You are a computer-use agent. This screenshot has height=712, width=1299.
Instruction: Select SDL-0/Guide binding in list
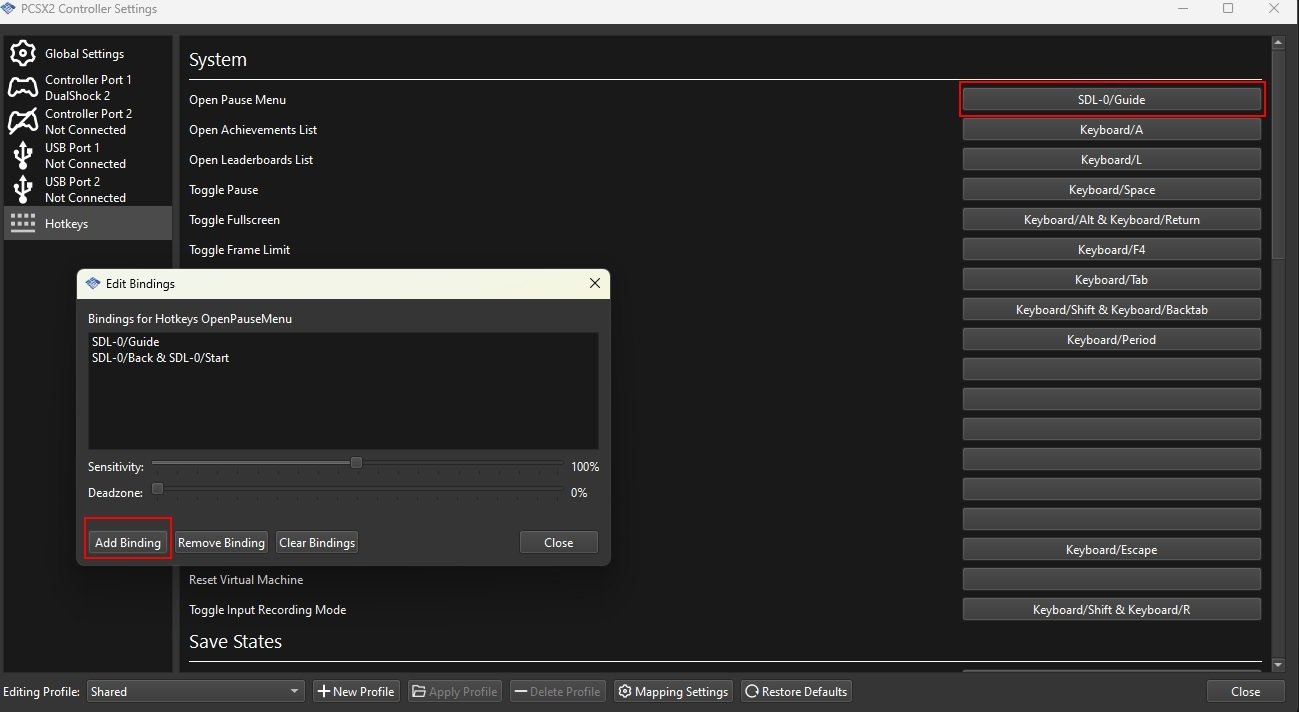(x=125, y=342)
